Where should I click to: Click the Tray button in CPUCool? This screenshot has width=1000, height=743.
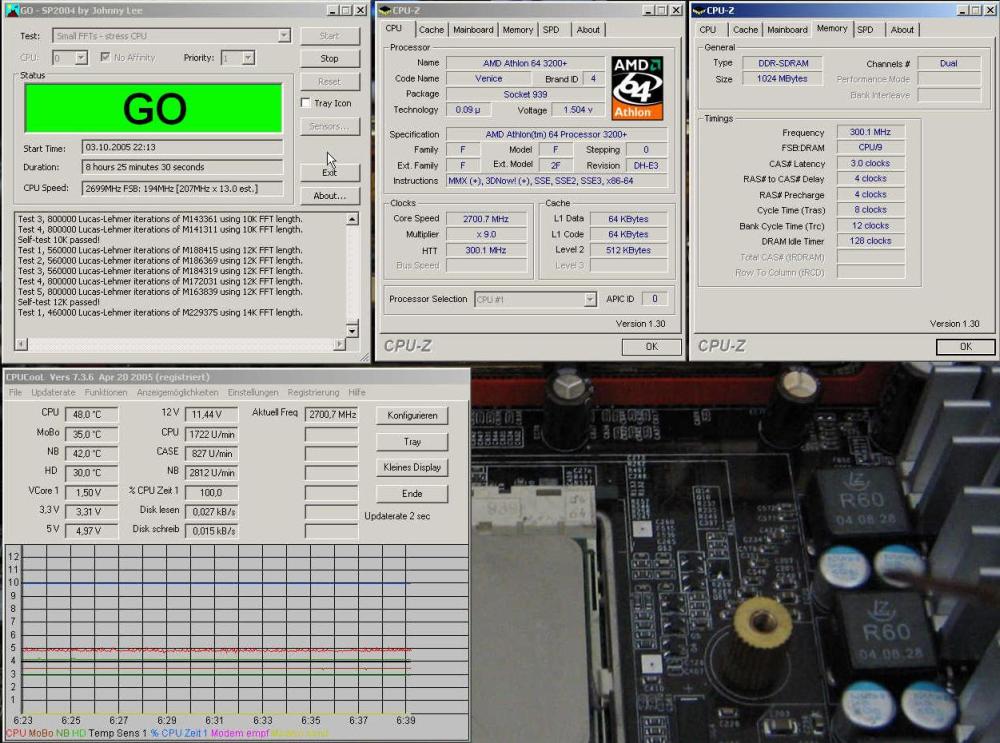[412, 441]
